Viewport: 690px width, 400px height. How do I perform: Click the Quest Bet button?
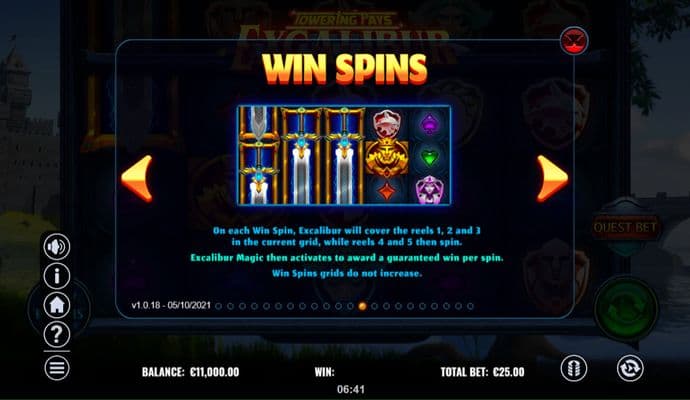pyautogui.click(x=625, y=228)
